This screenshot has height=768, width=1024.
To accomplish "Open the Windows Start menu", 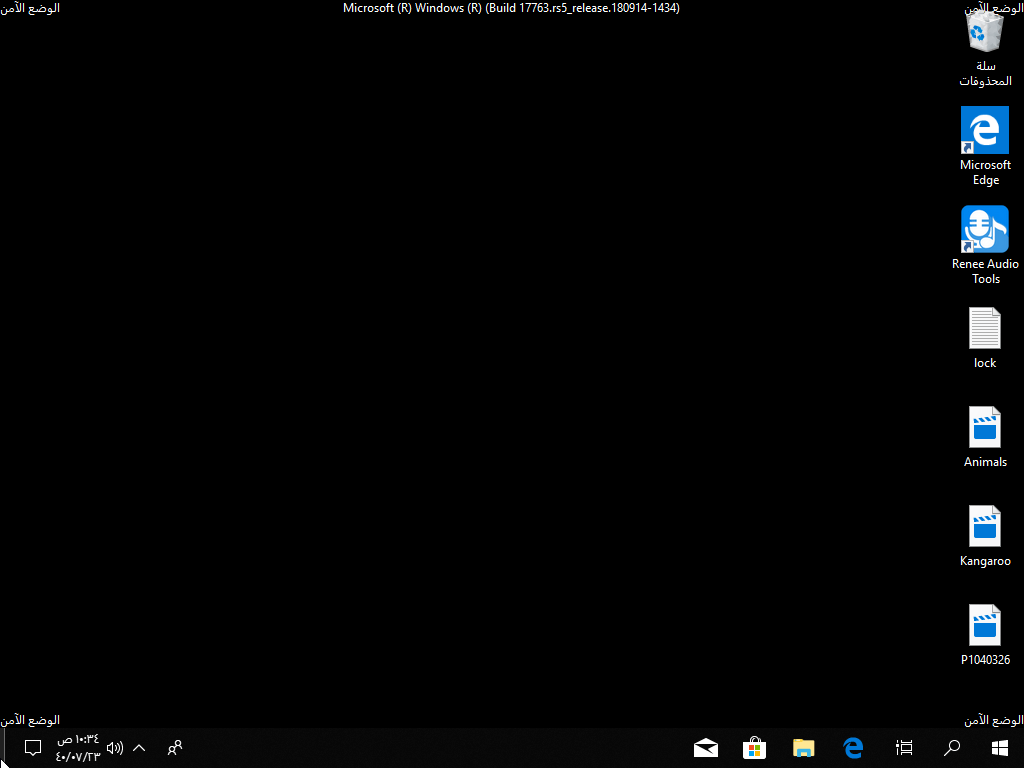I will click(999, 748).
